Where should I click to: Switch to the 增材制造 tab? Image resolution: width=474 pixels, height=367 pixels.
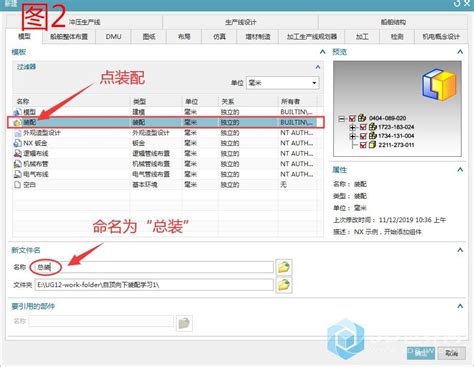[x=258, y=37]
